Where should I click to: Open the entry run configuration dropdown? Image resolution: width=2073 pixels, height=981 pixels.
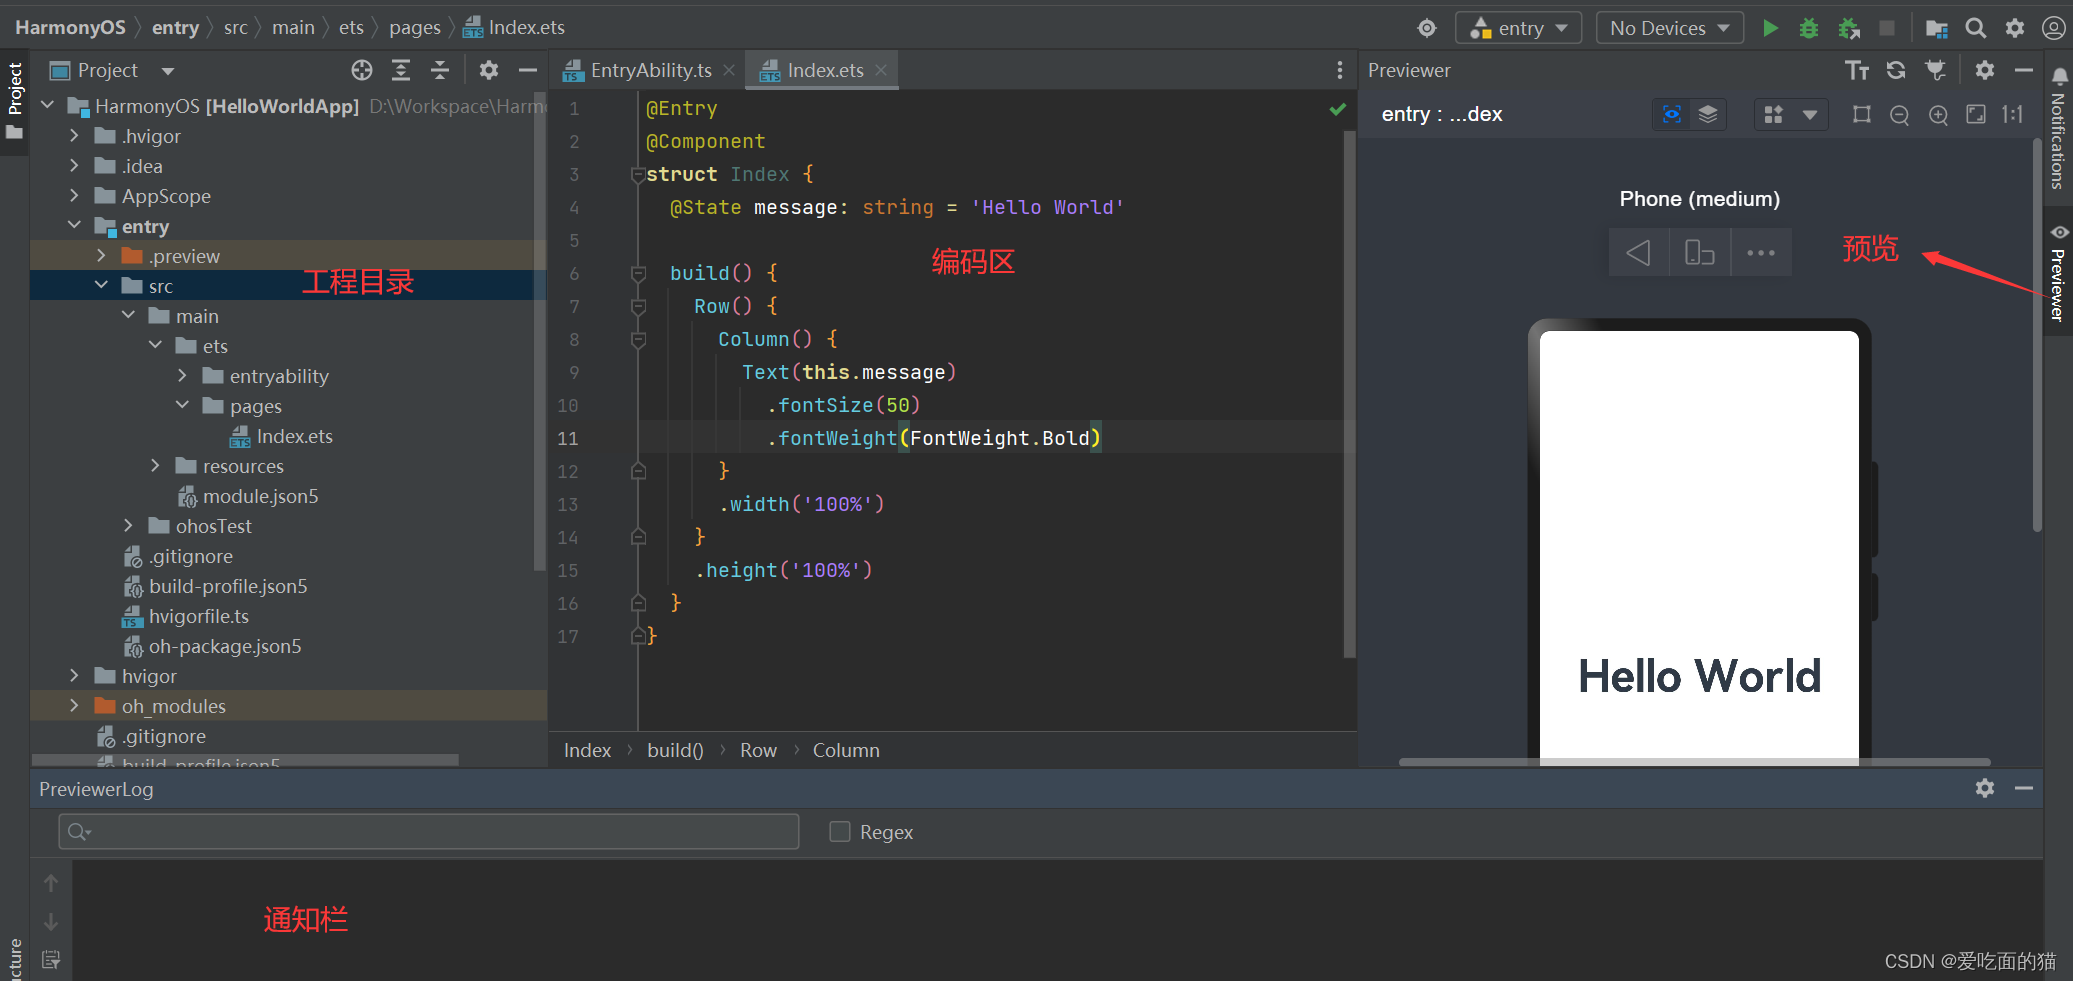[1518, 28]
